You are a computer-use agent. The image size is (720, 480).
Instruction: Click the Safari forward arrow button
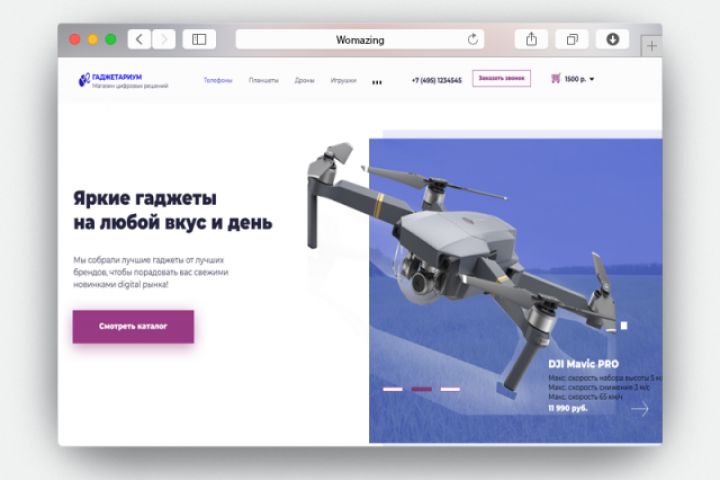pos(164,40)
